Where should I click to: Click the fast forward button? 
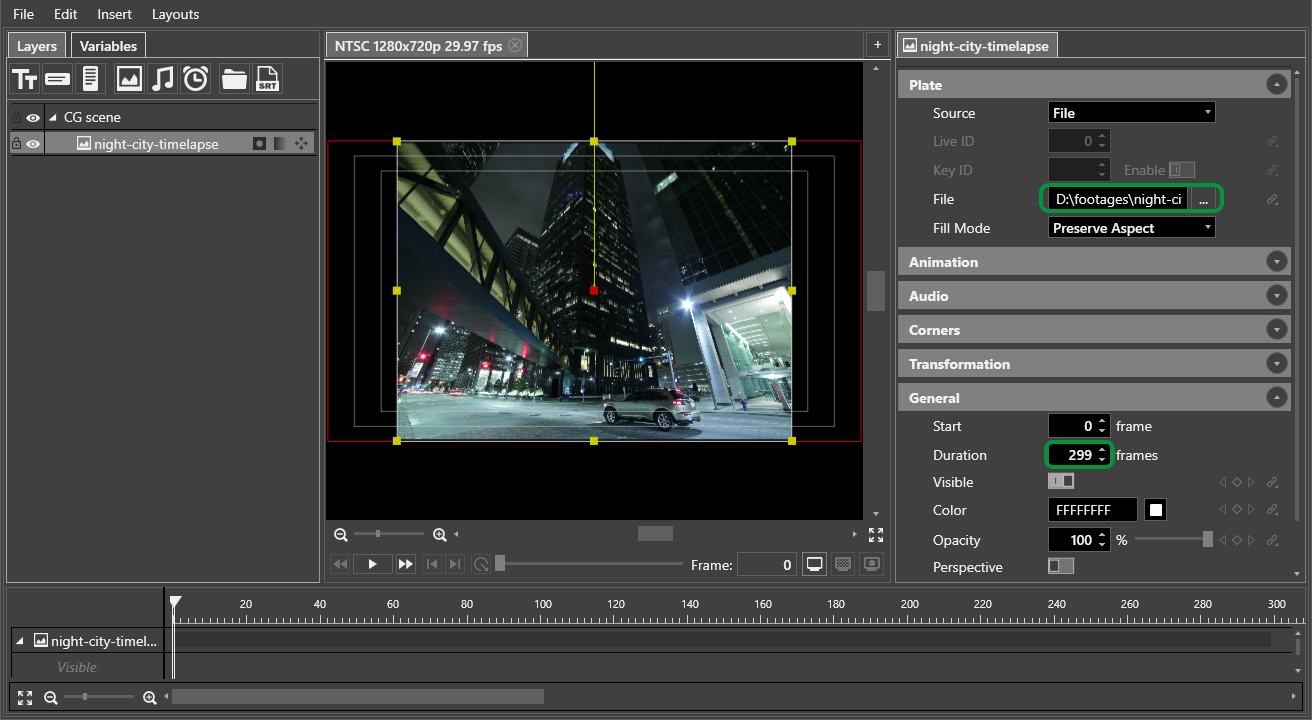(x=405, y=564)
